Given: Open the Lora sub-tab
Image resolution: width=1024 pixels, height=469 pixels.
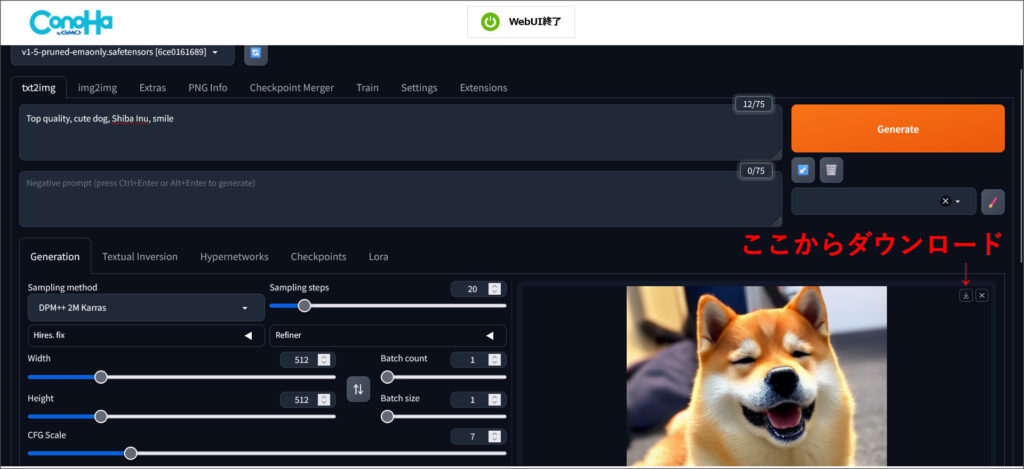Looking at the screenshot, I should tap(378, 257).
